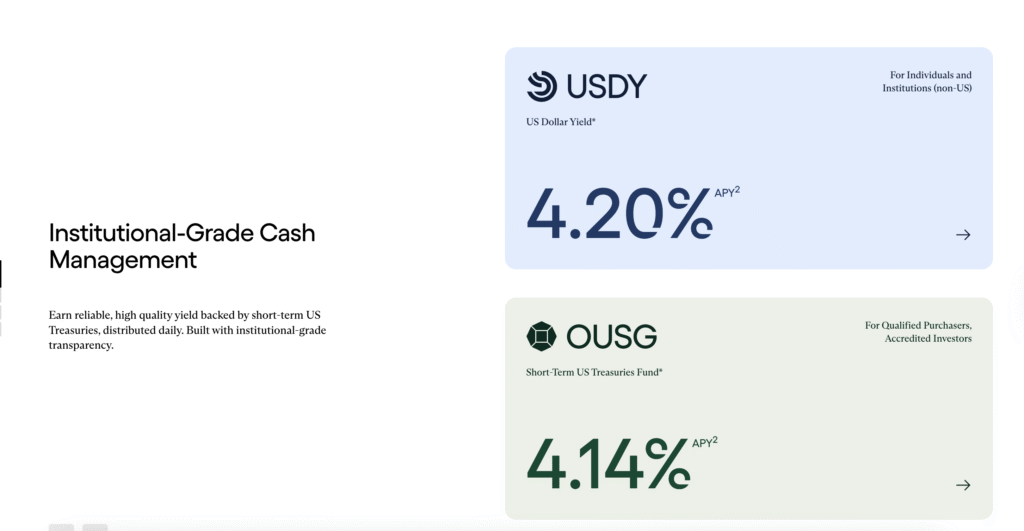Select the active black section indicator bar
Screen dimensions: 1024x531
tap(1, 274)
